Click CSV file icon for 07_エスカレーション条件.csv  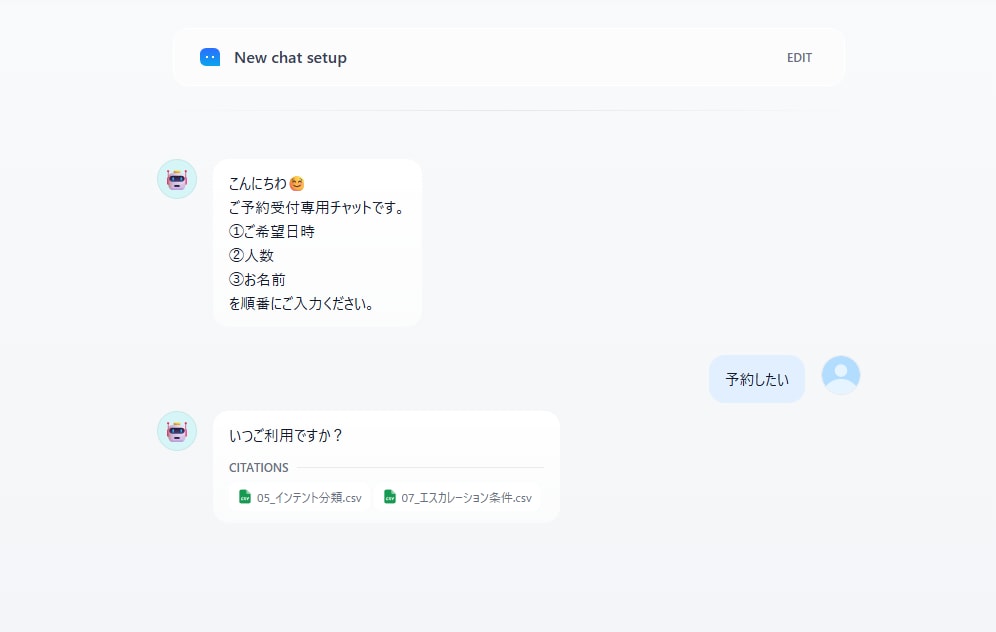click(x=390, y=497)
